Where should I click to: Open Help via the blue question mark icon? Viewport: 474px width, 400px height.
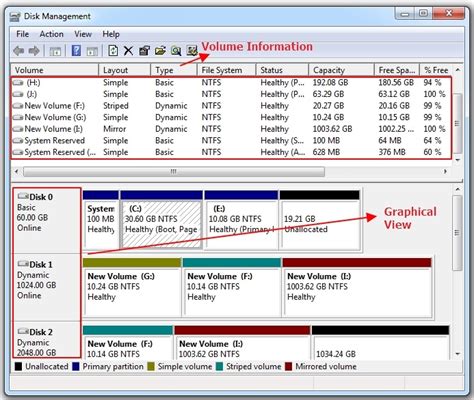pos(76,51)
